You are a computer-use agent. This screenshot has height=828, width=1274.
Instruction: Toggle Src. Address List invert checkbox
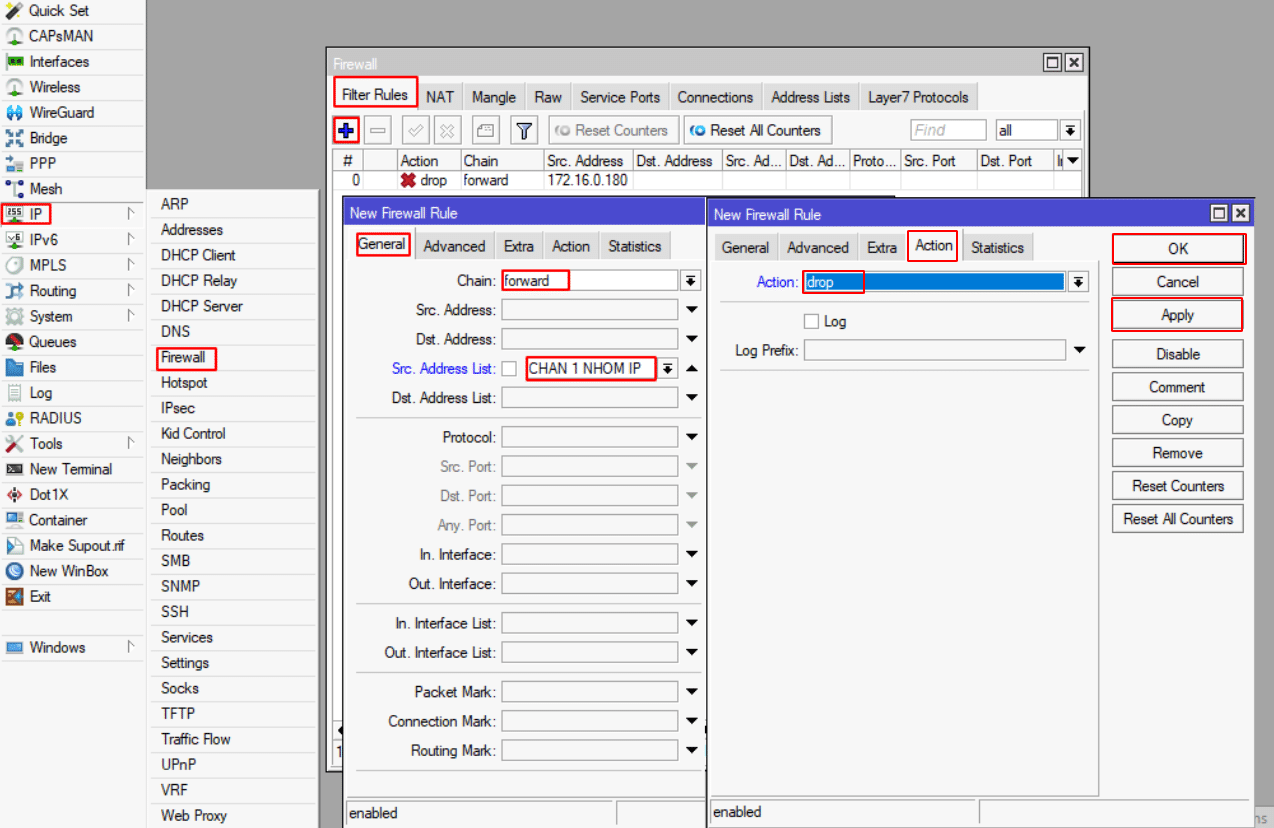tap(509, 369)
